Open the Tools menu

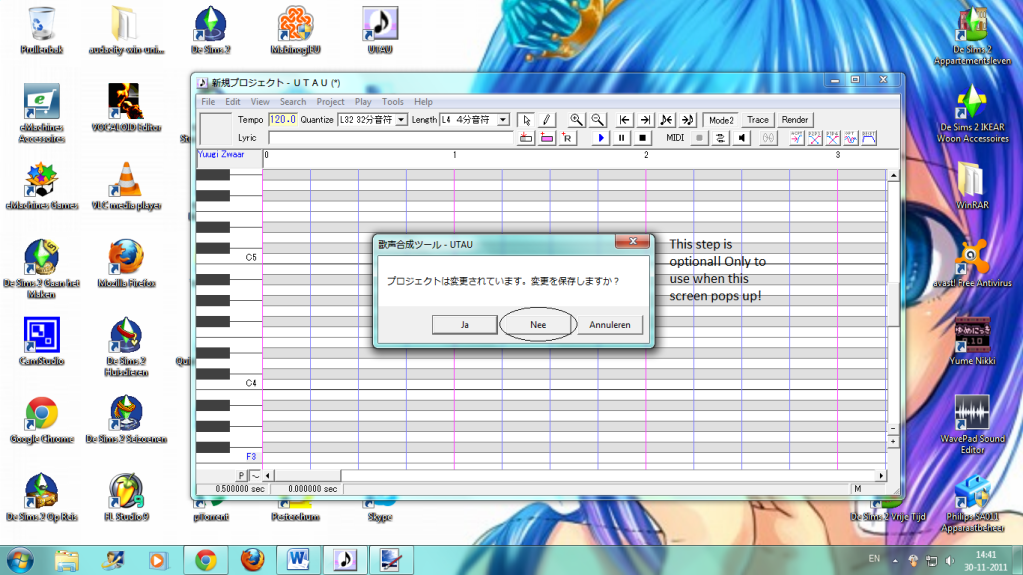(393, 102)
